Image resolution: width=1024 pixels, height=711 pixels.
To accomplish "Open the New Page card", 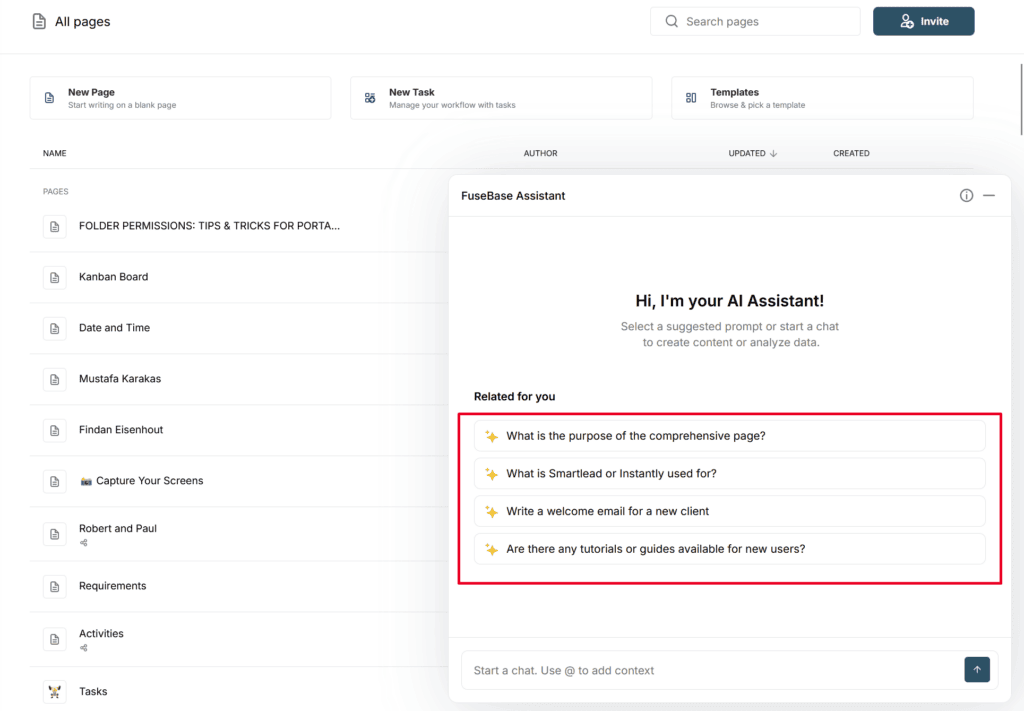I will pyautogui.click(x=180, y=98).
